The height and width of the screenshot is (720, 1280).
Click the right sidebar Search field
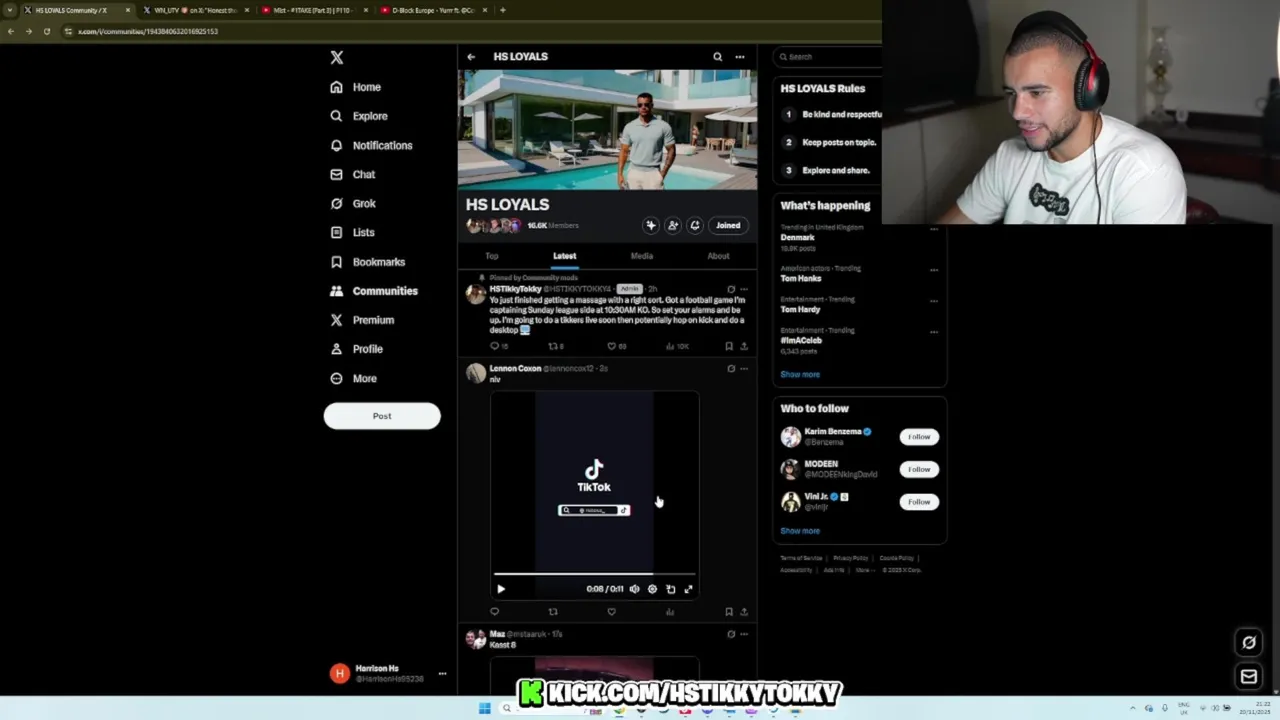click(828, 57)
